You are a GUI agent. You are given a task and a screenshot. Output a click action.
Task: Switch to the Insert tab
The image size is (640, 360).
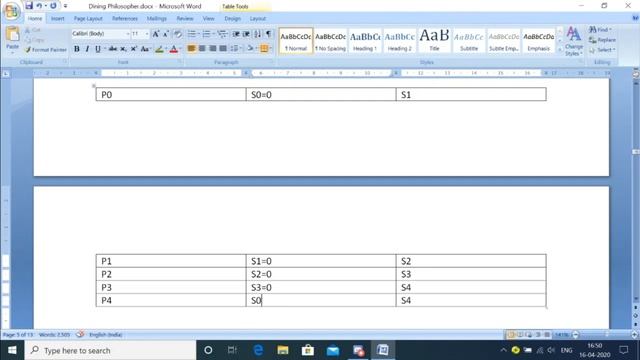(x=58, y=19)
